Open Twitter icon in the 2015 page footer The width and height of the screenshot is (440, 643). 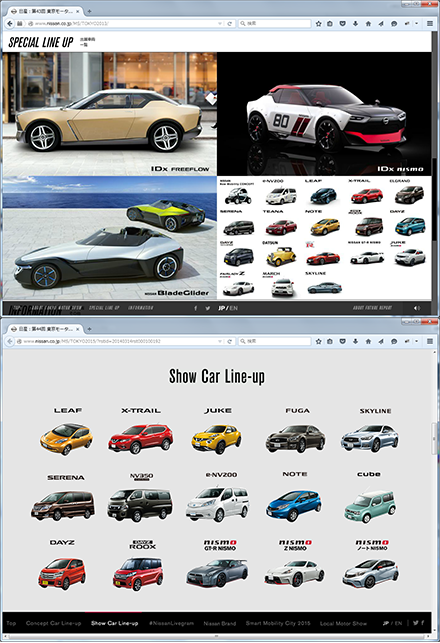[416, 623]
